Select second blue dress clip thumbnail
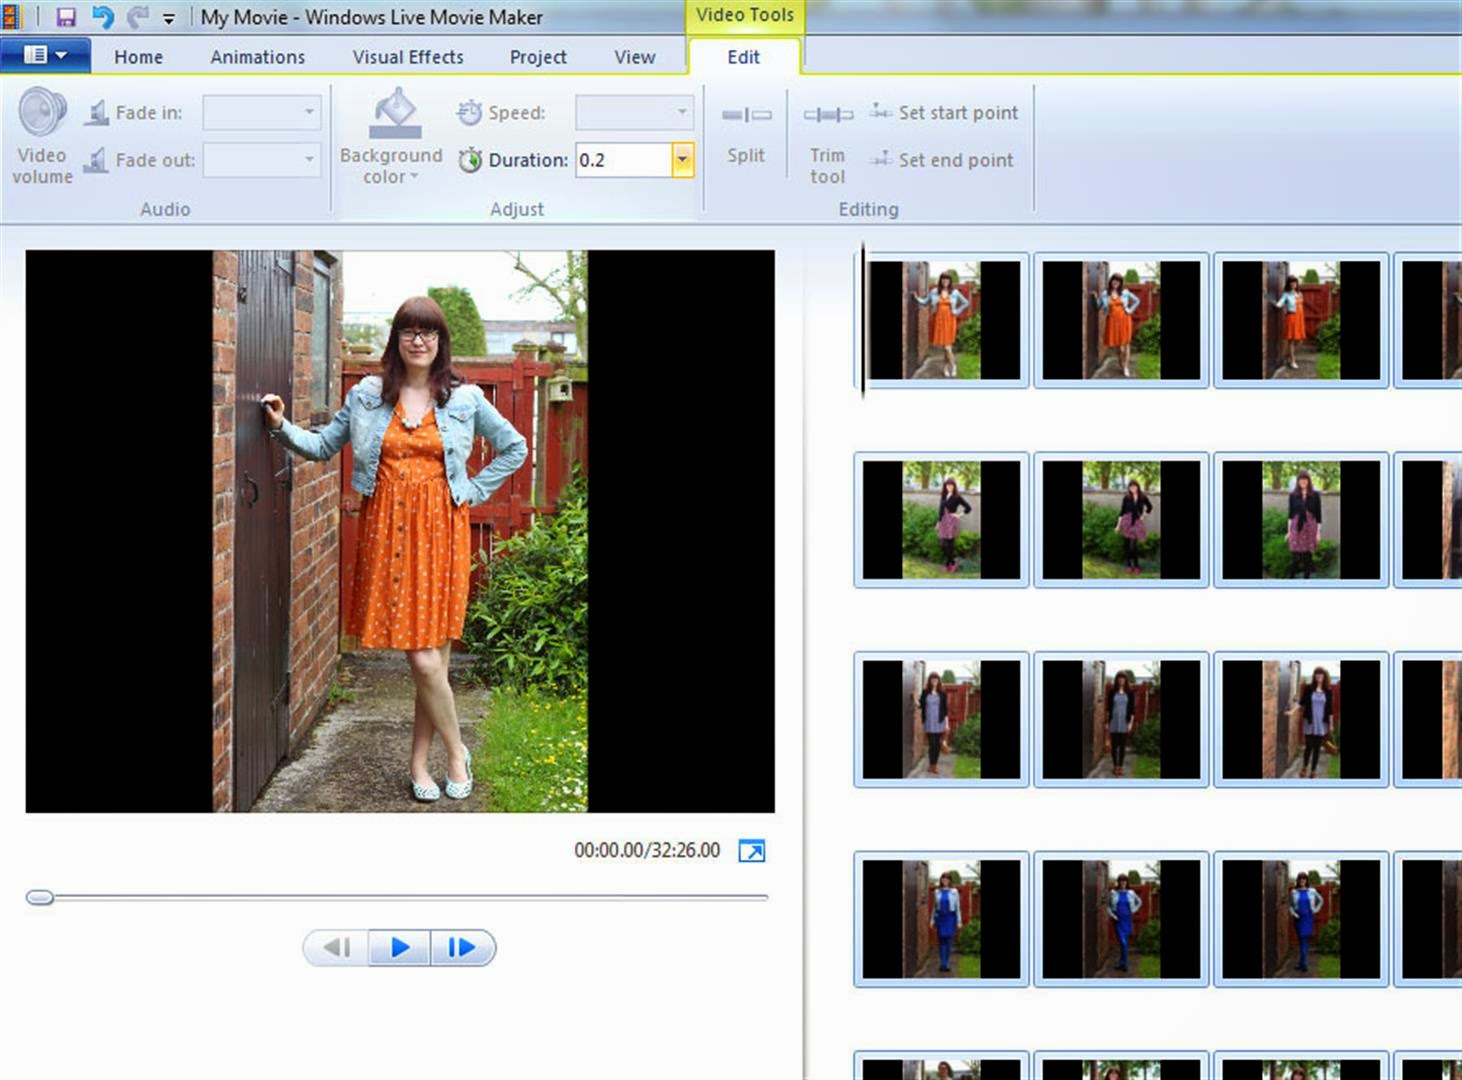This screenshot has height=1080, width=1462. click(x=1121, y=919)
